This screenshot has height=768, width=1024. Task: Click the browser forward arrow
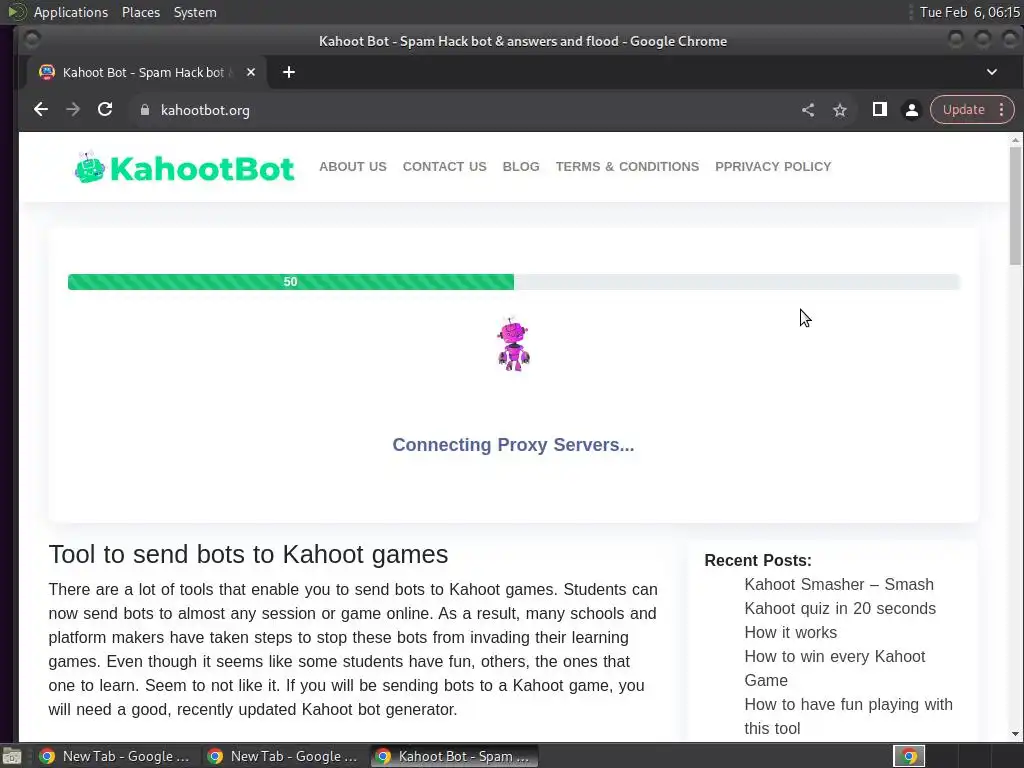pyautogui.click(x=73, y=110)
